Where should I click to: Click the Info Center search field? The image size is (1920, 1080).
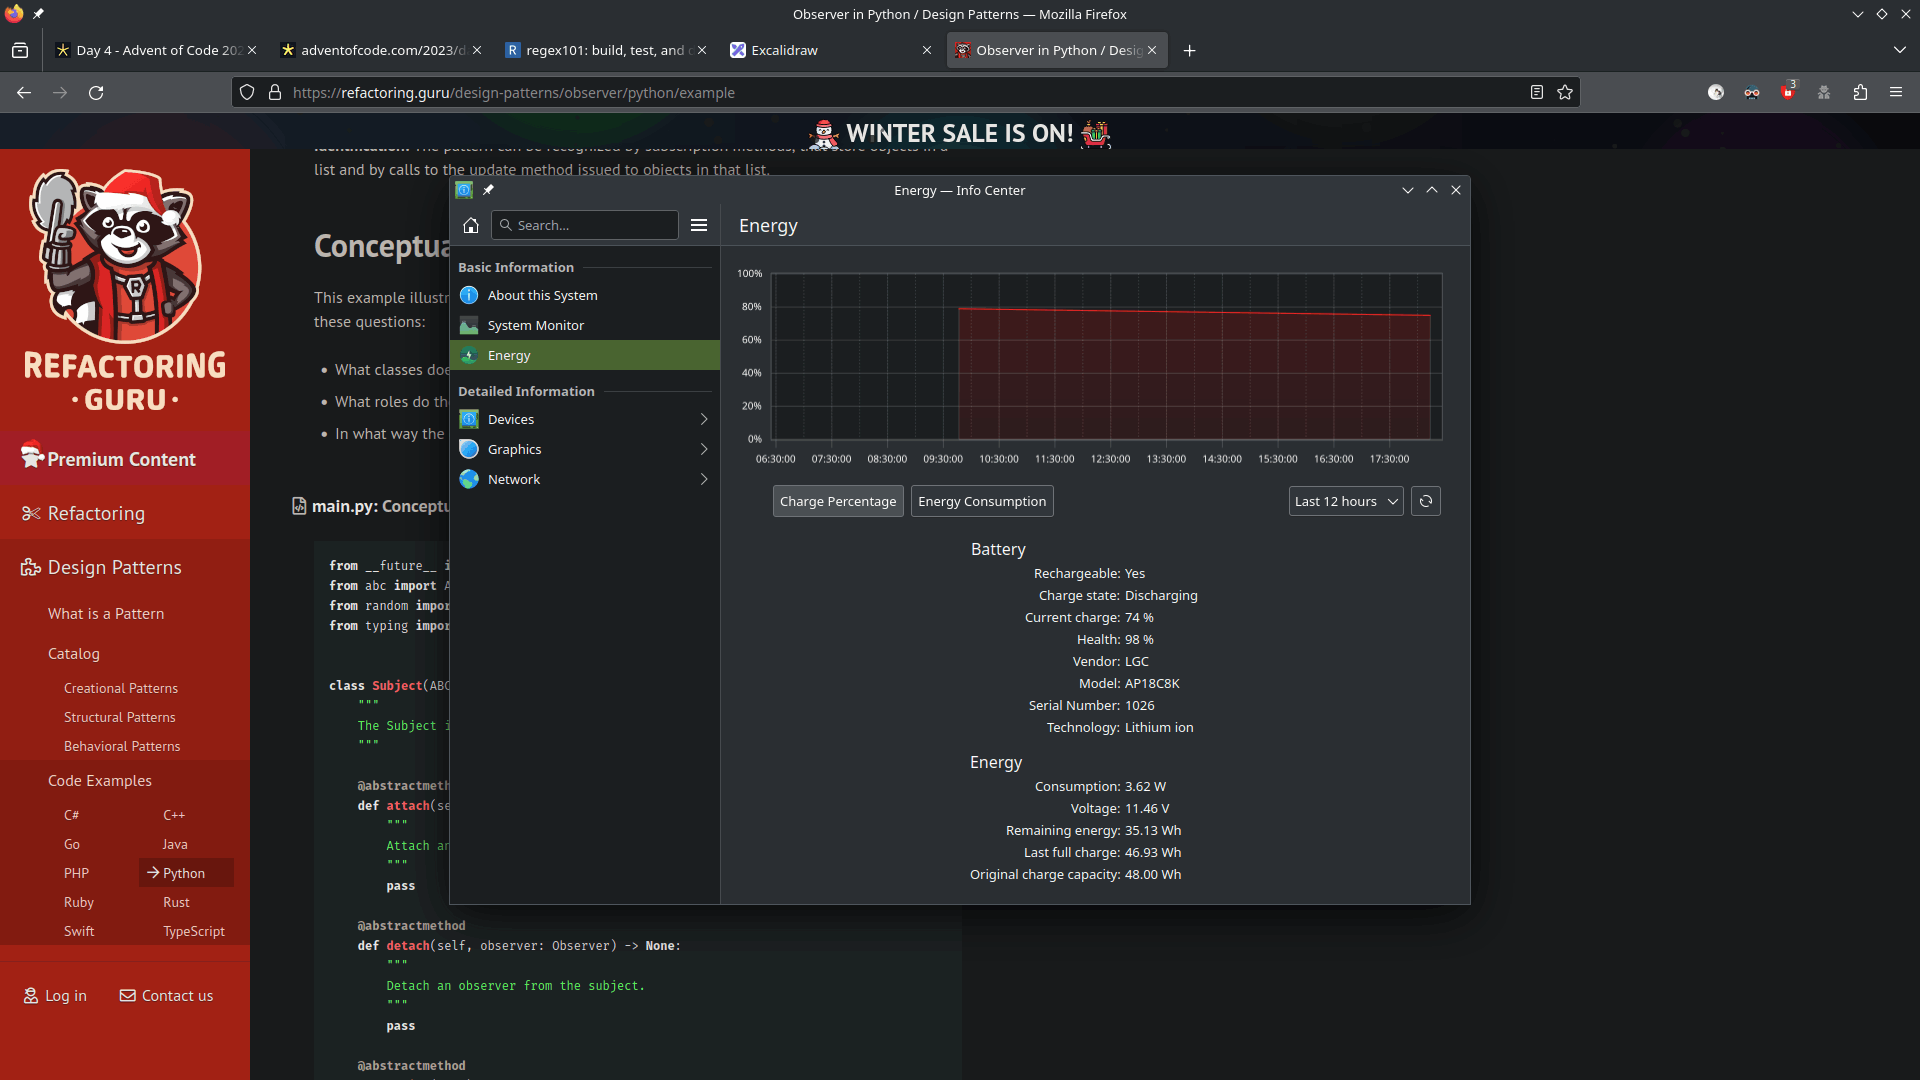590,225
